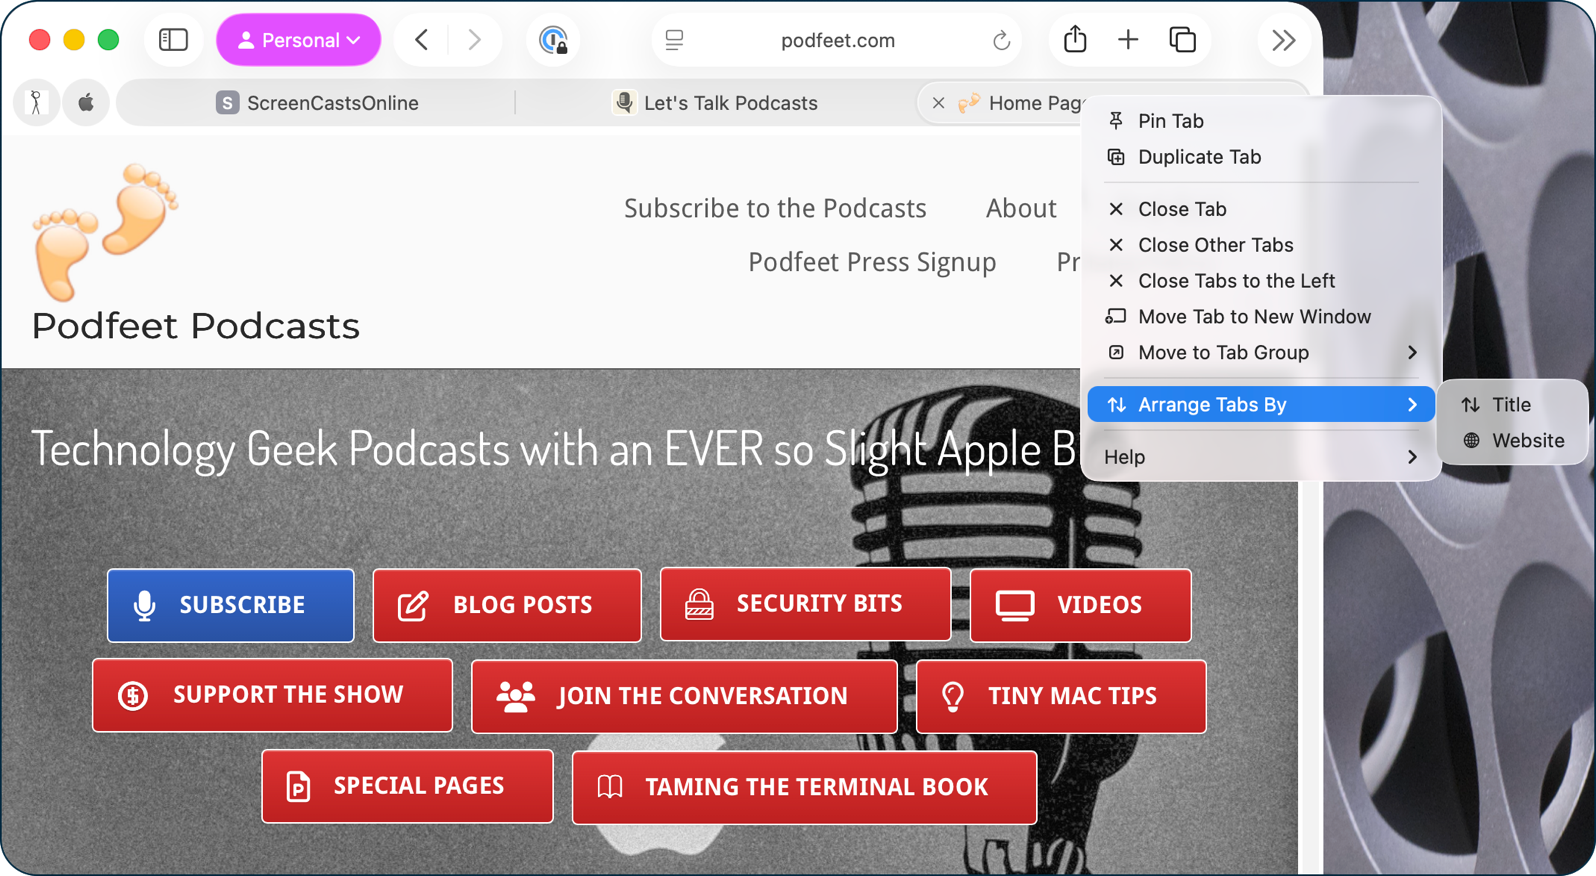Arrange tabs by Website
This screenshot has width=1596, height=876.
point(1512,441)
